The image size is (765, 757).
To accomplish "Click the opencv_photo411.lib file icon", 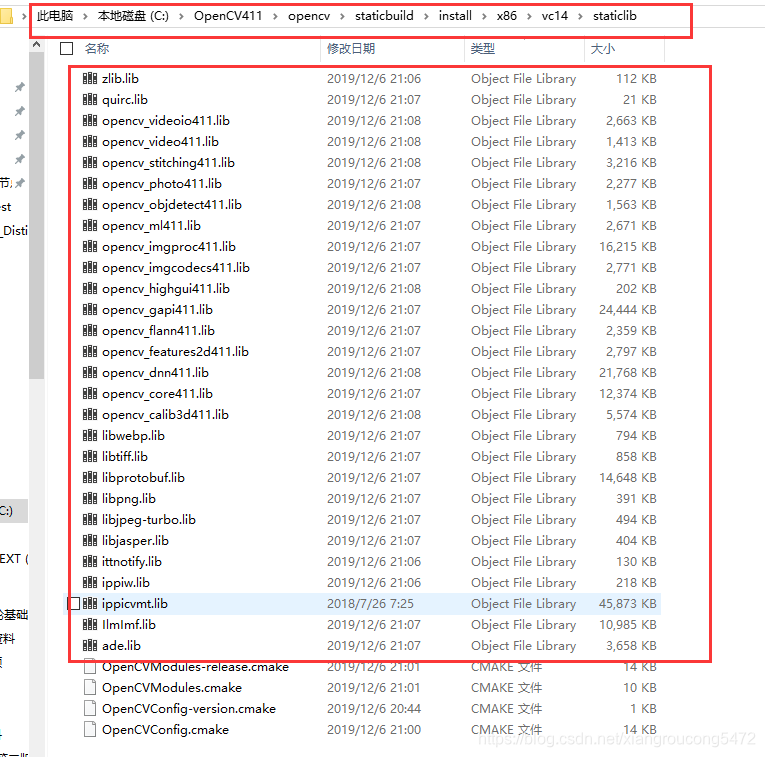I will click(90, 183).
